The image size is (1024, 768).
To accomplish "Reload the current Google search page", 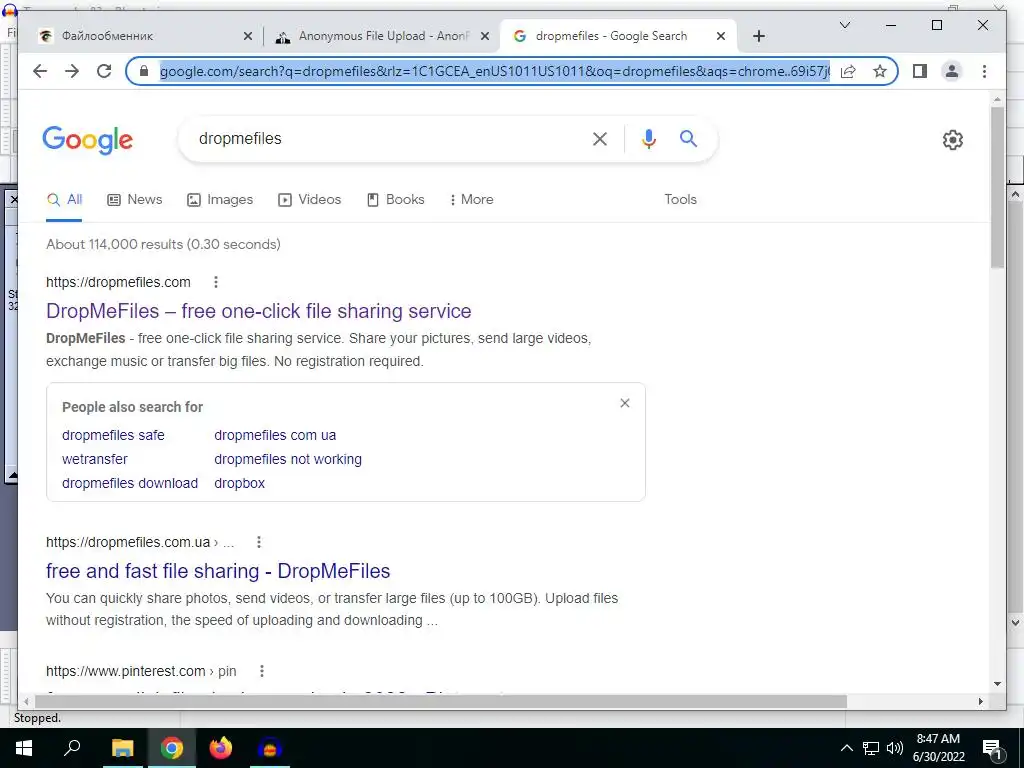I will point(104,71).
